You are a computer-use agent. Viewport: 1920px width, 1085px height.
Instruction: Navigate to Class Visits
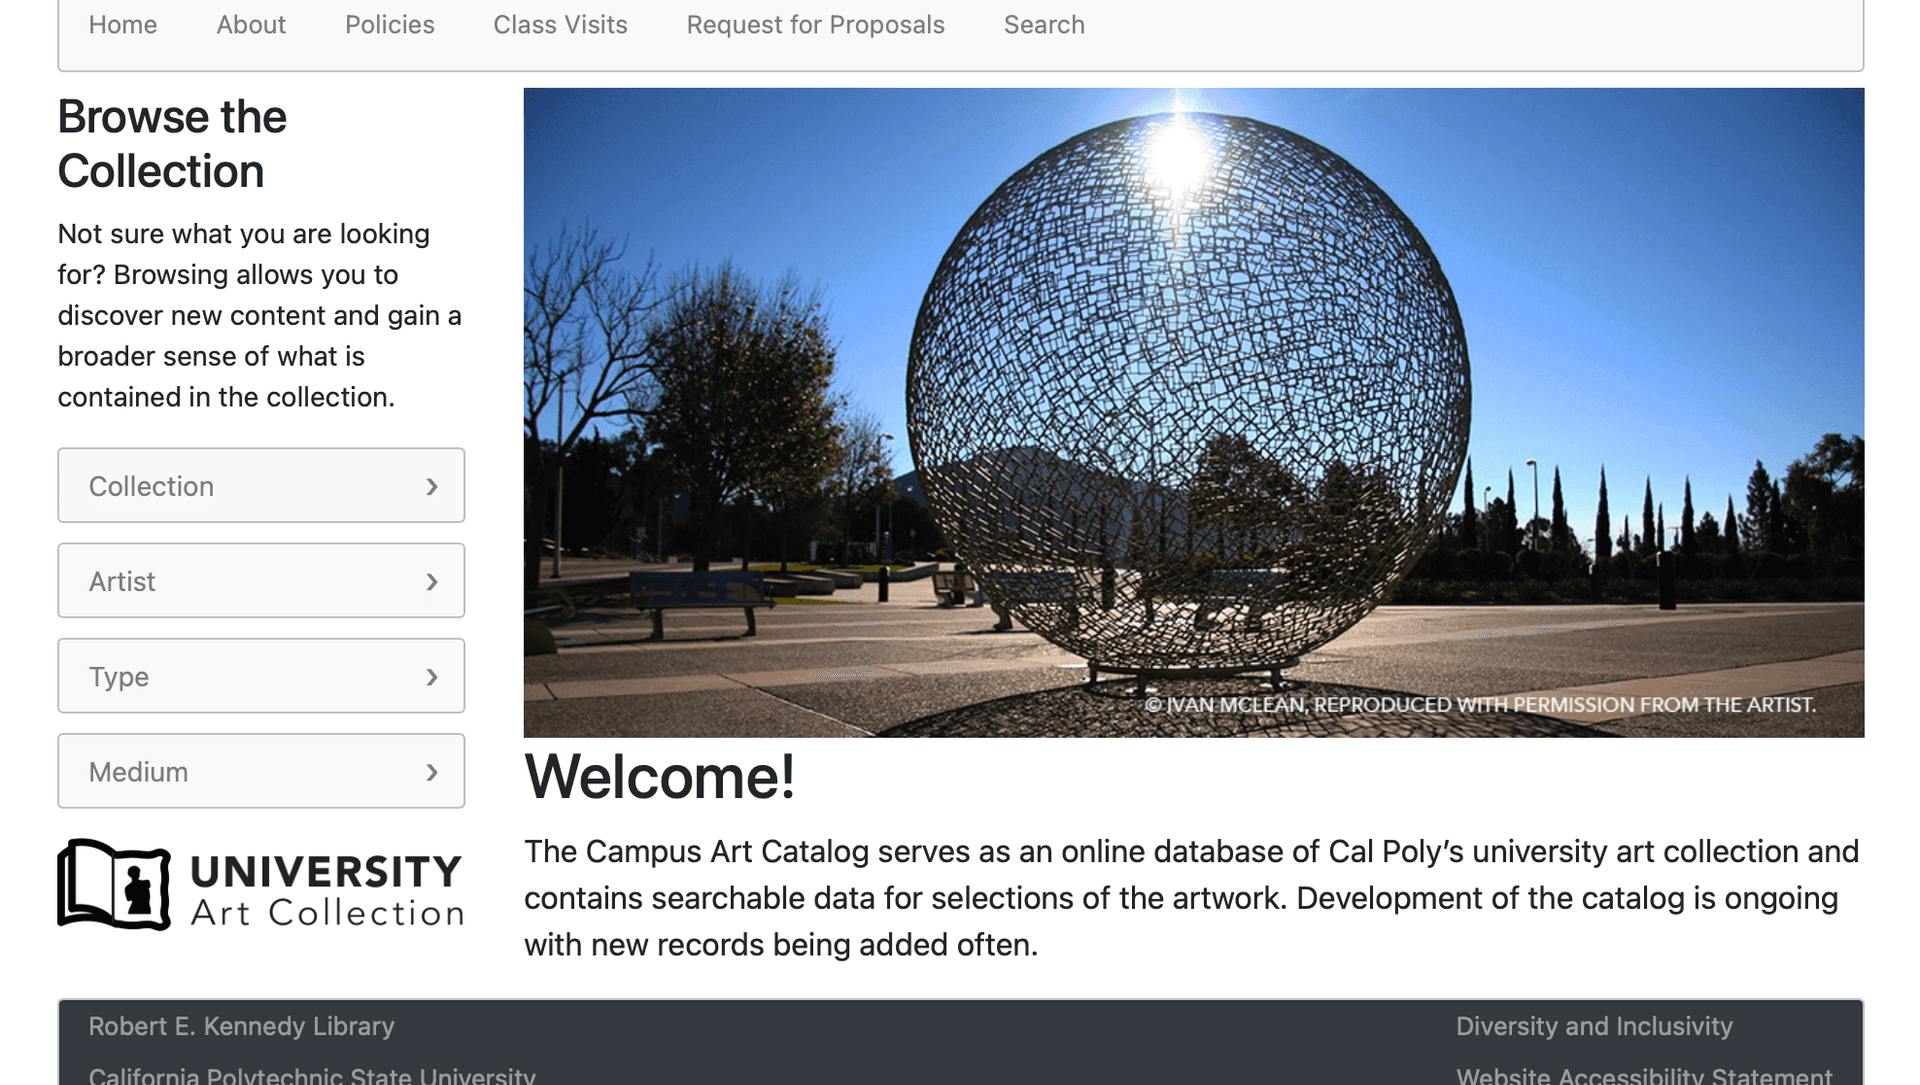(560, 24)
